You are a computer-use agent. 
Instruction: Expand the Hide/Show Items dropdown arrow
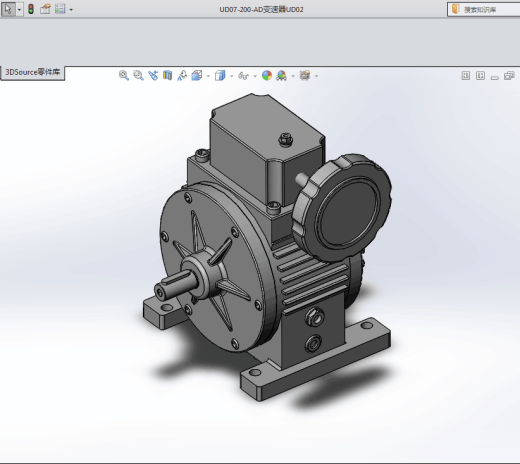click(255, 76)
